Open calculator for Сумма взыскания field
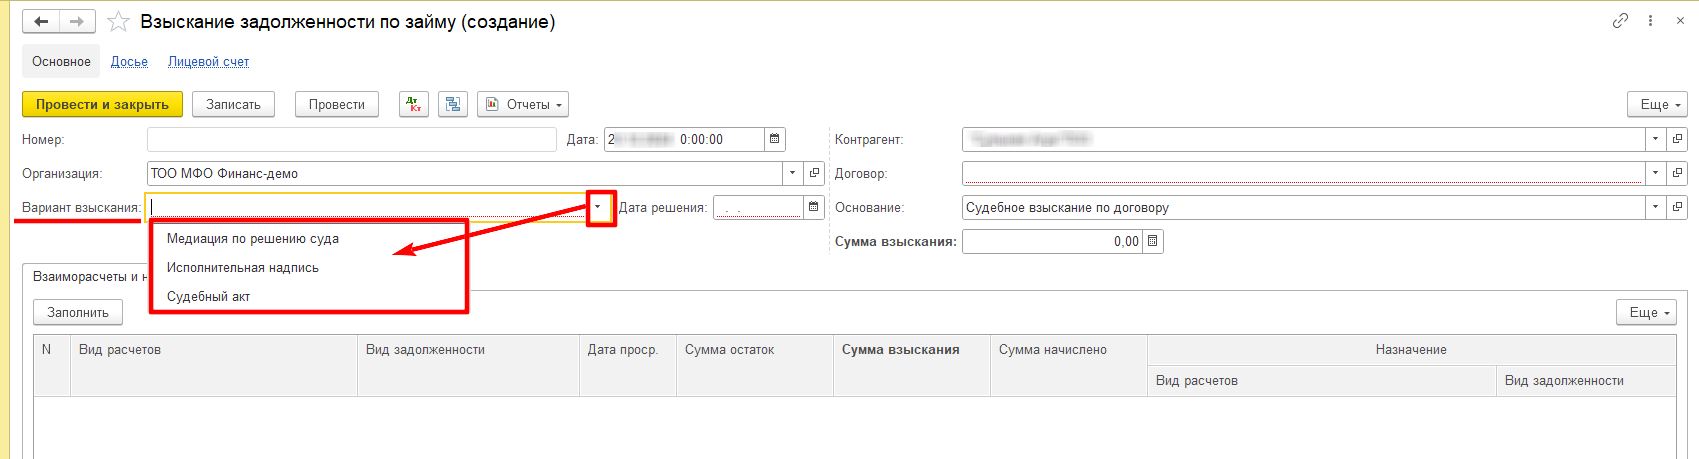Screen dimensions: 1699x459 tap(1152, 241)
